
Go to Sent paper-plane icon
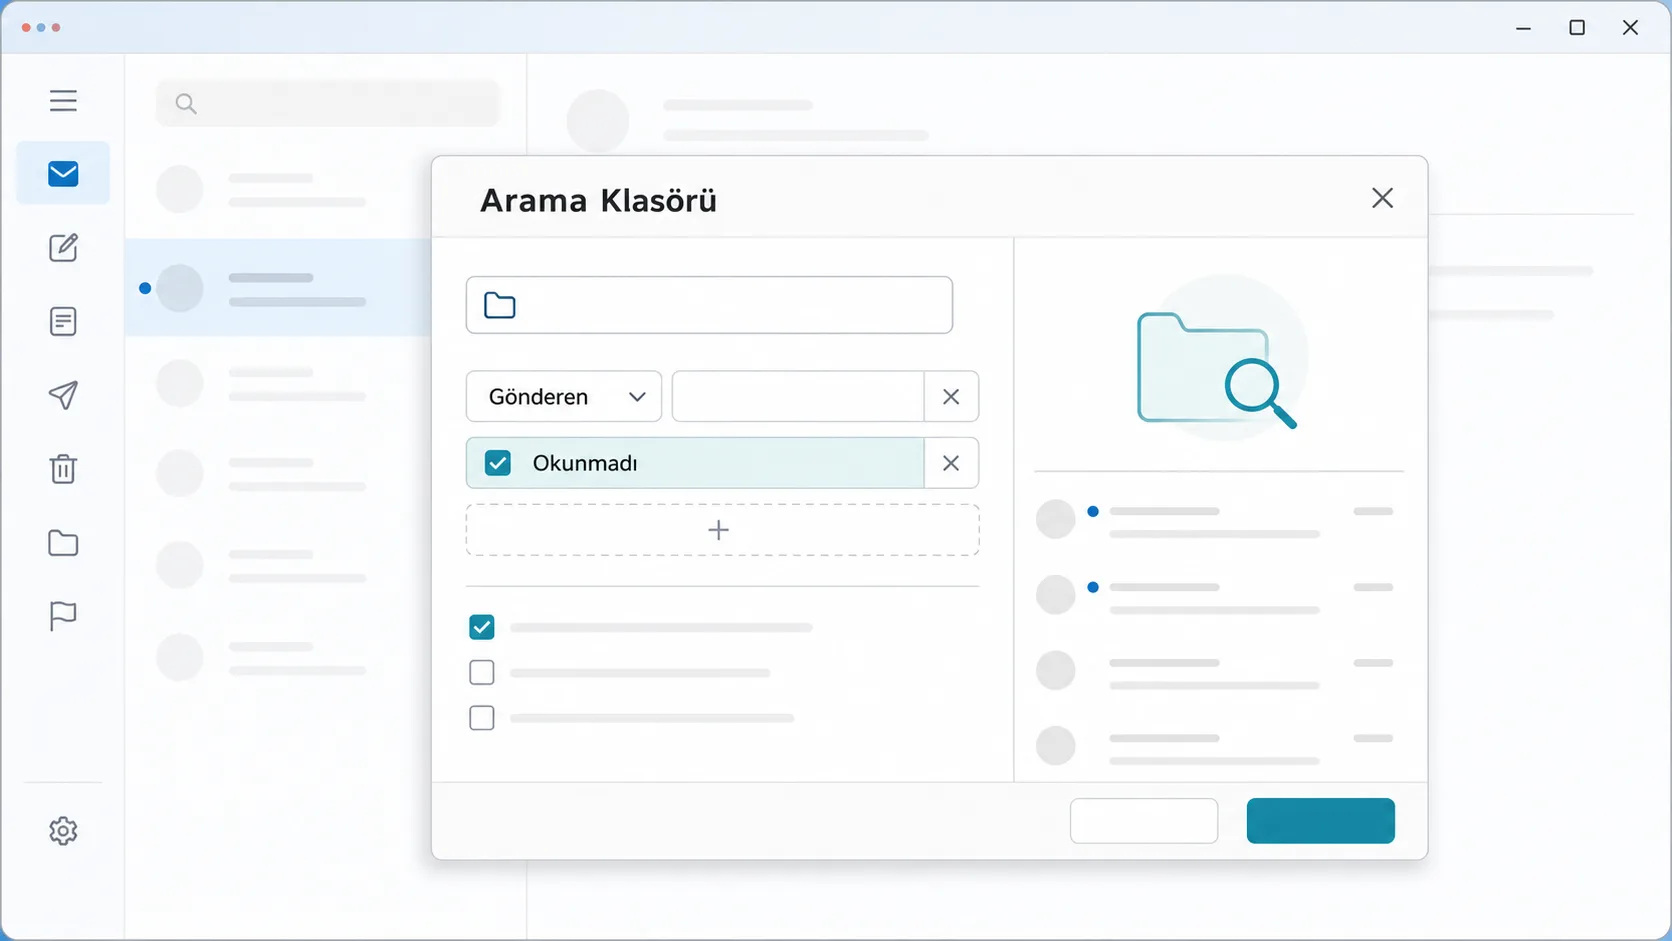click(x=63, y=395)
